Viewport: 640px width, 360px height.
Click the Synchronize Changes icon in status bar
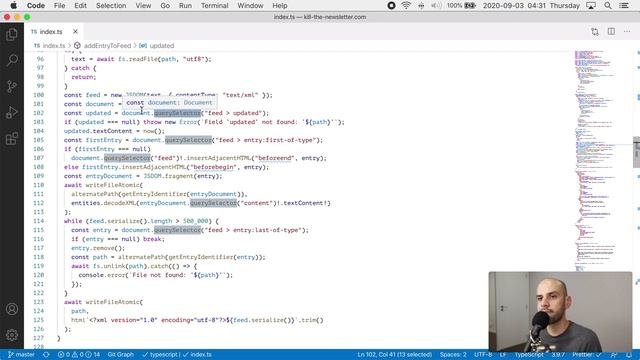point(46,355)
